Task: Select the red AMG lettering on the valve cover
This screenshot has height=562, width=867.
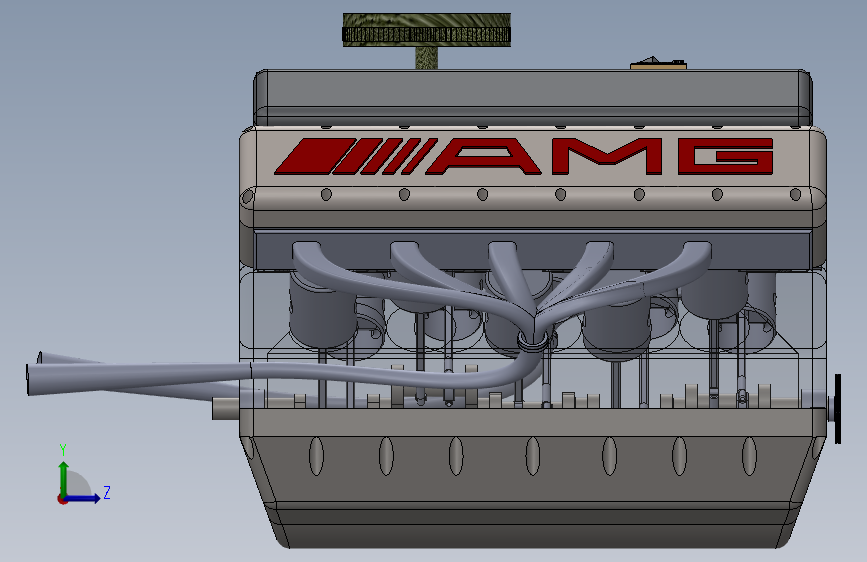Action: [x=524, y=156]
